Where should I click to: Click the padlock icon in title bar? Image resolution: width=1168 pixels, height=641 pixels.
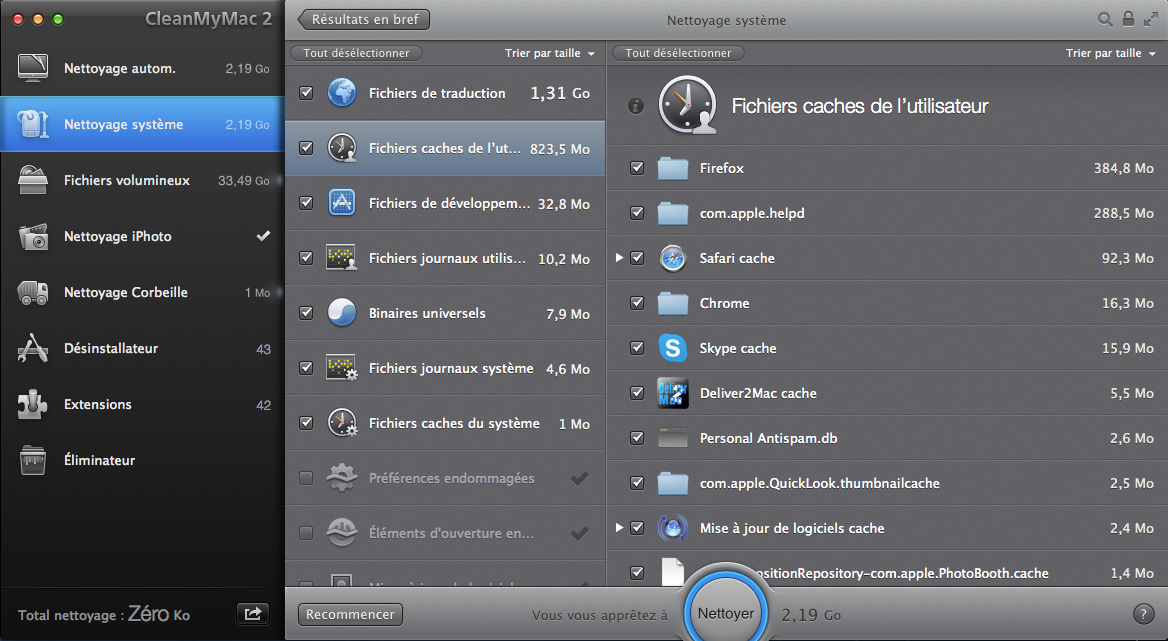point(1129,19)
